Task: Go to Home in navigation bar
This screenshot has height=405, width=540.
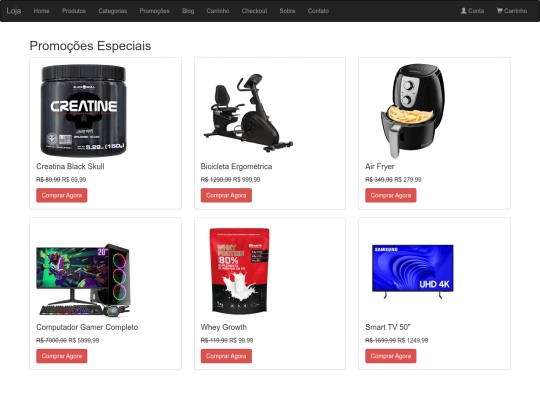Action: [41, 11]
